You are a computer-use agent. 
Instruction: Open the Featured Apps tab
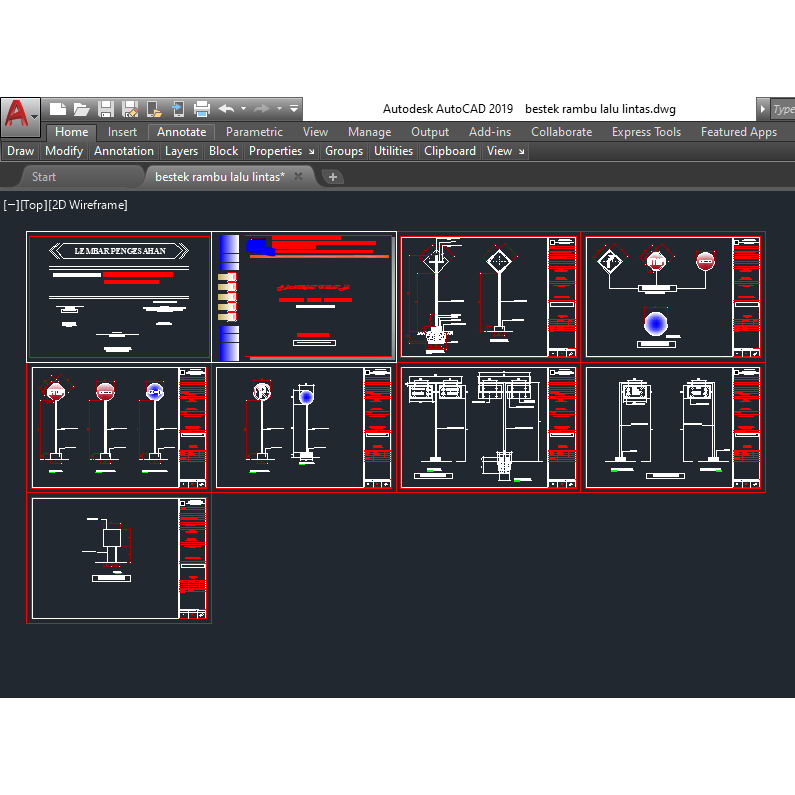(739, 132)
